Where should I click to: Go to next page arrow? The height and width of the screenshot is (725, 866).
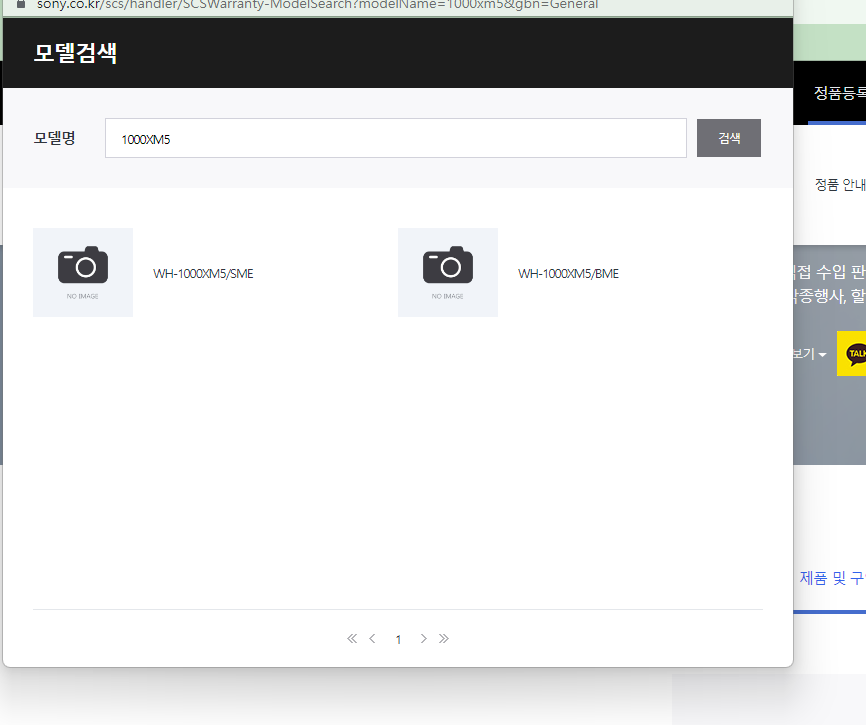pos(424,639)
